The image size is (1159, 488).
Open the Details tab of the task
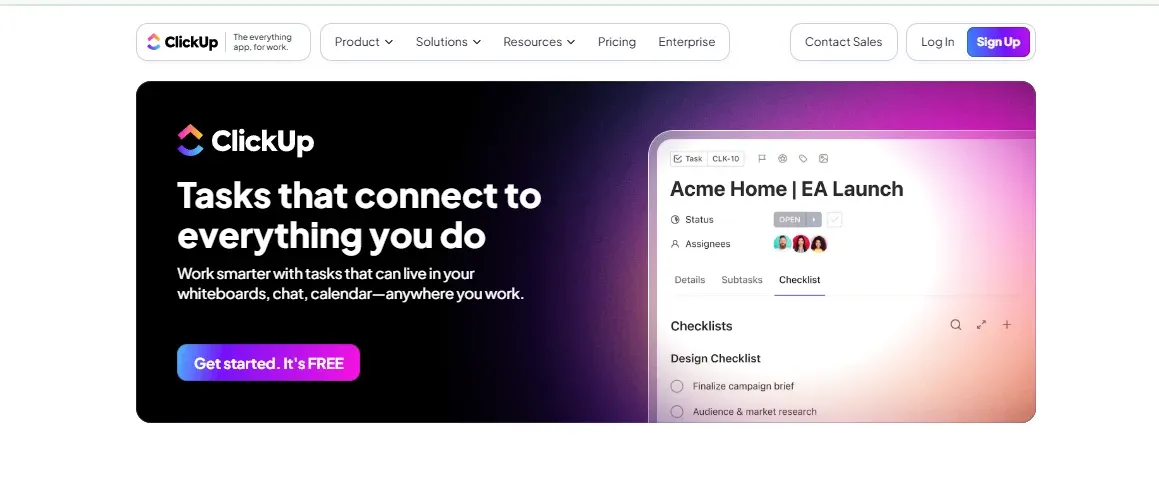coord(690,279)
